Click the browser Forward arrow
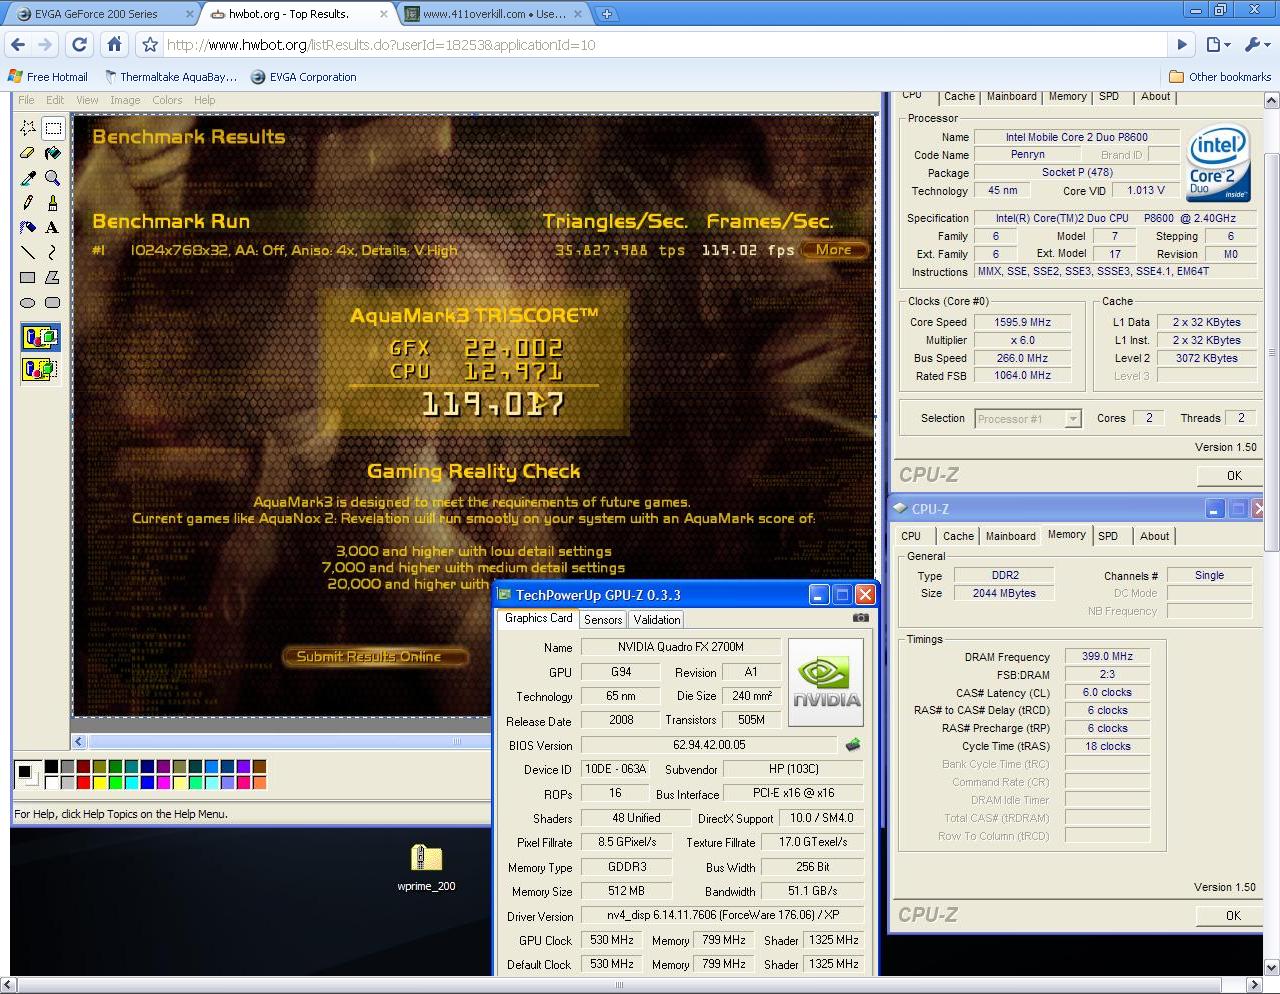Image resolution: width=1280 pixels, height=994 pixels. click(x=45, y=45)
